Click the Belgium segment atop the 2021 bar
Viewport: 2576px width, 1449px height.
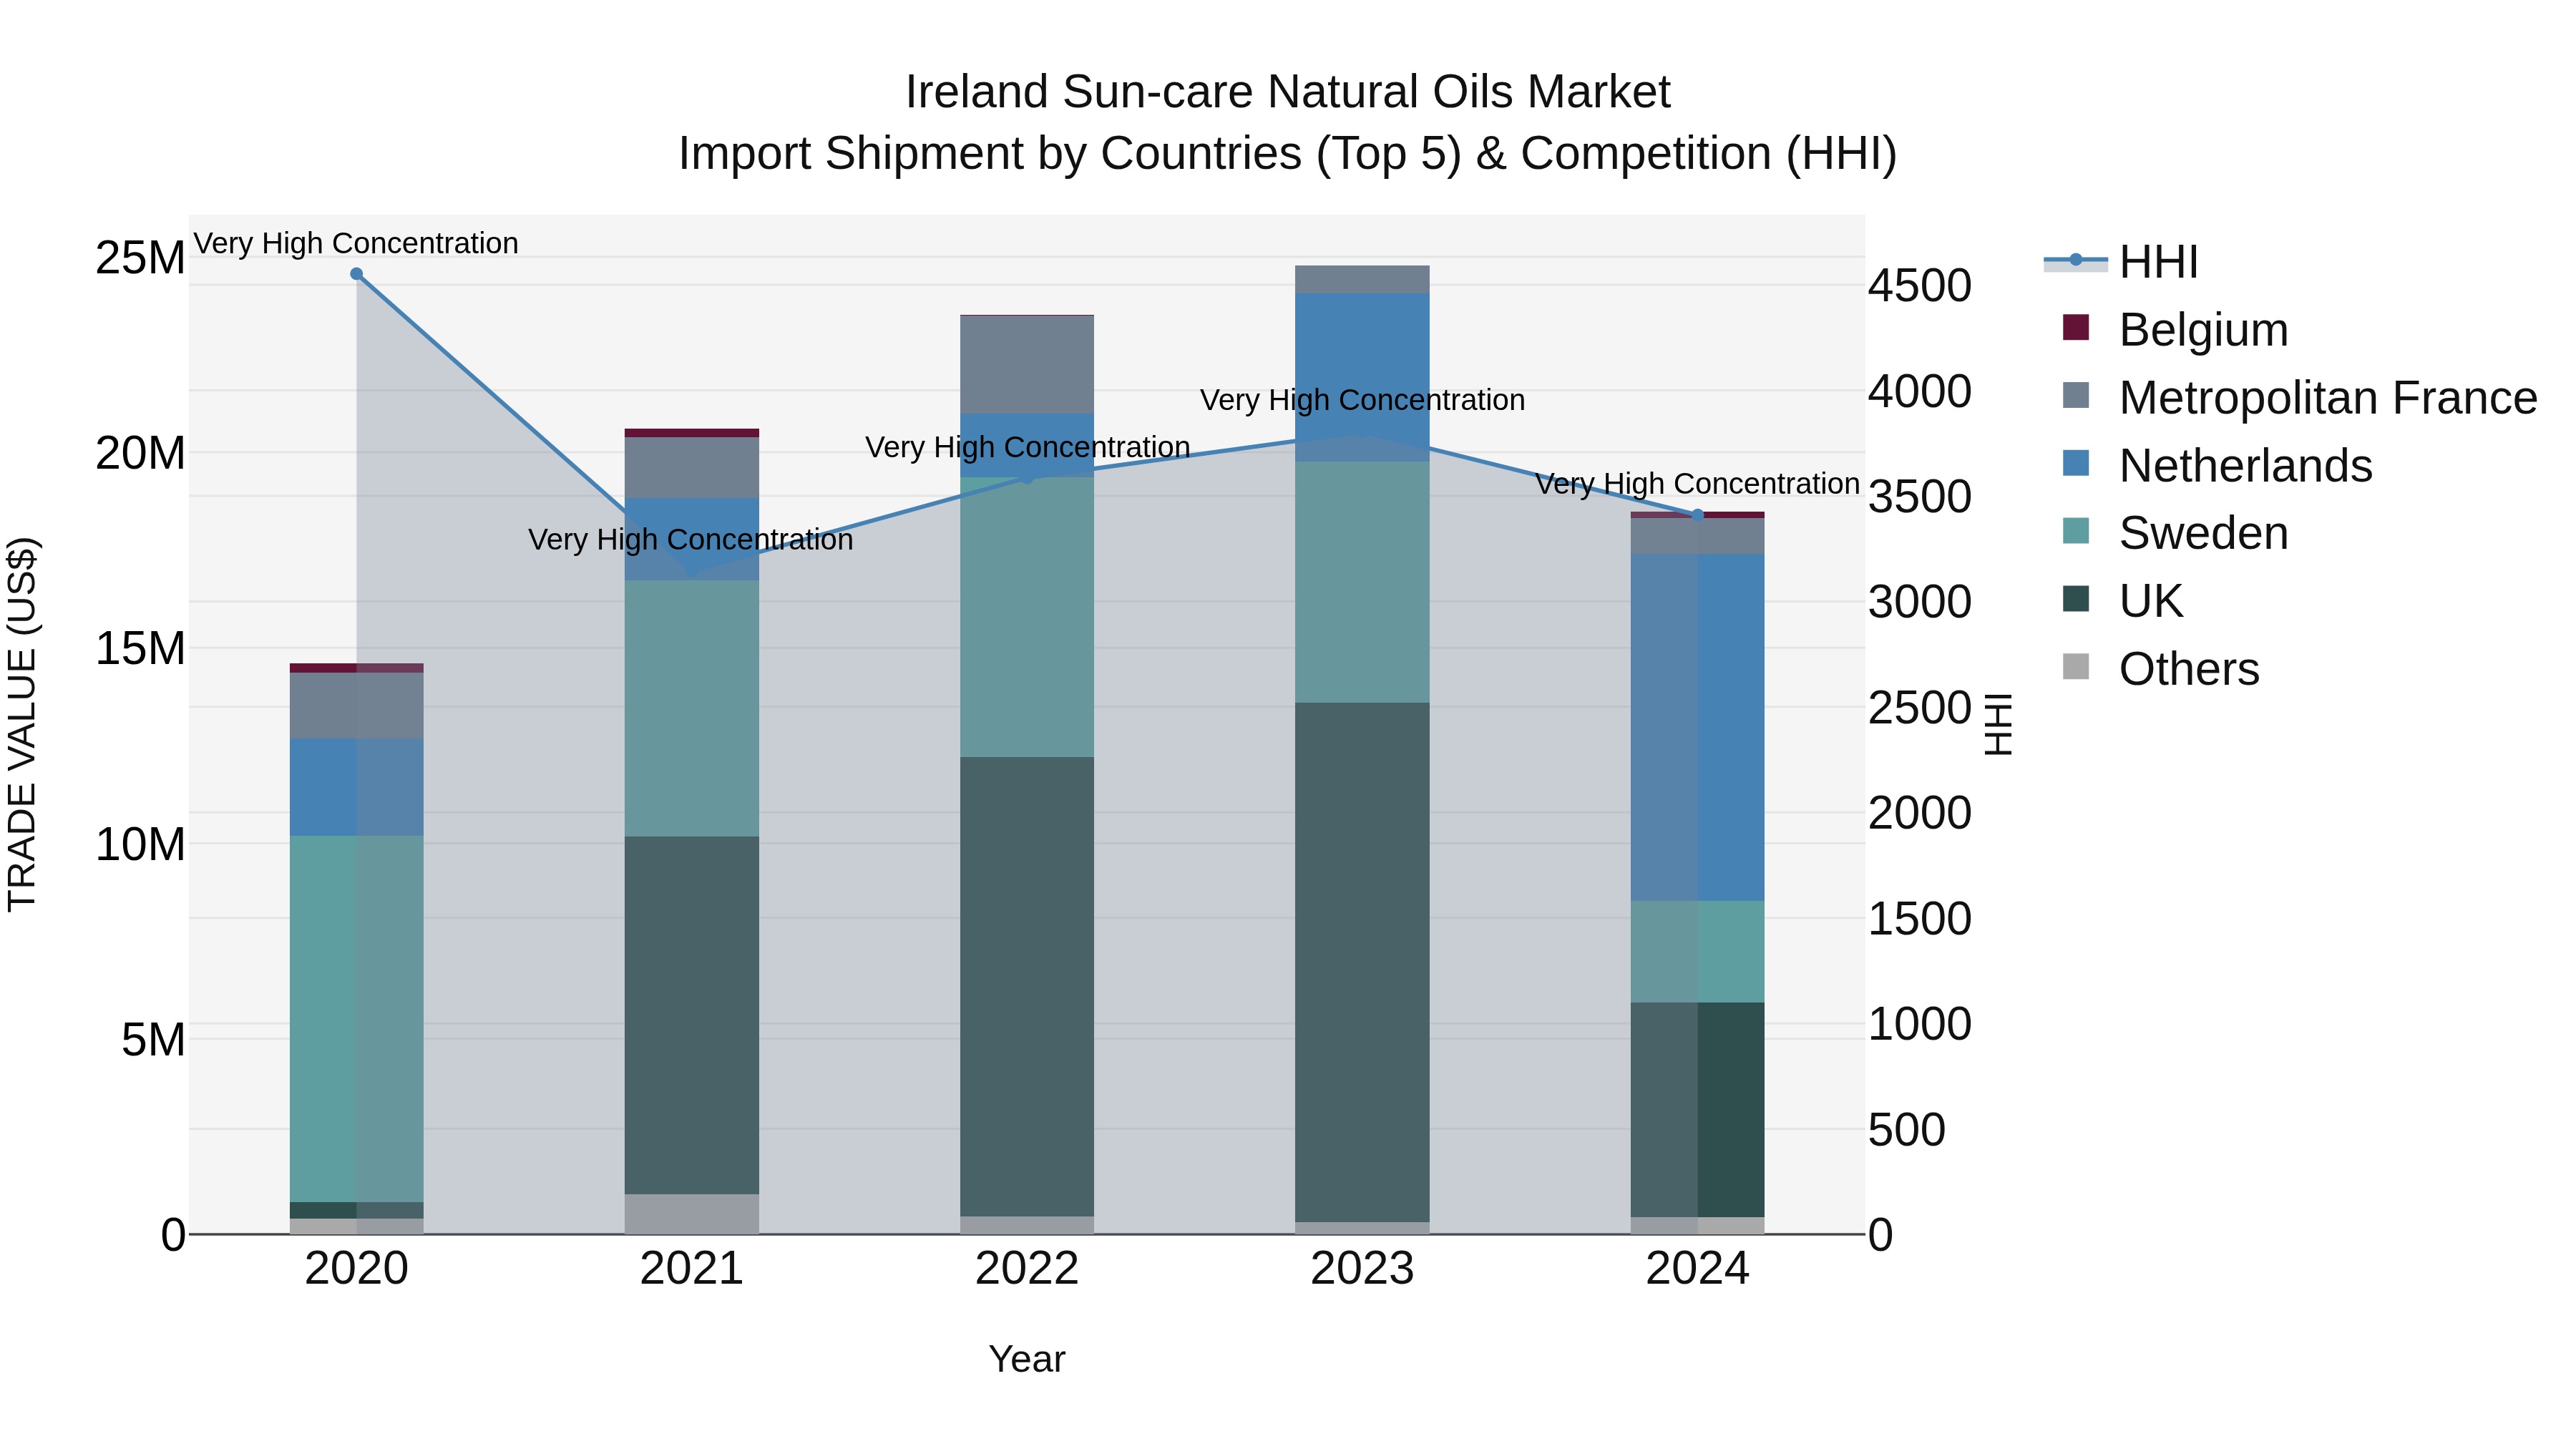coord(692,433)
